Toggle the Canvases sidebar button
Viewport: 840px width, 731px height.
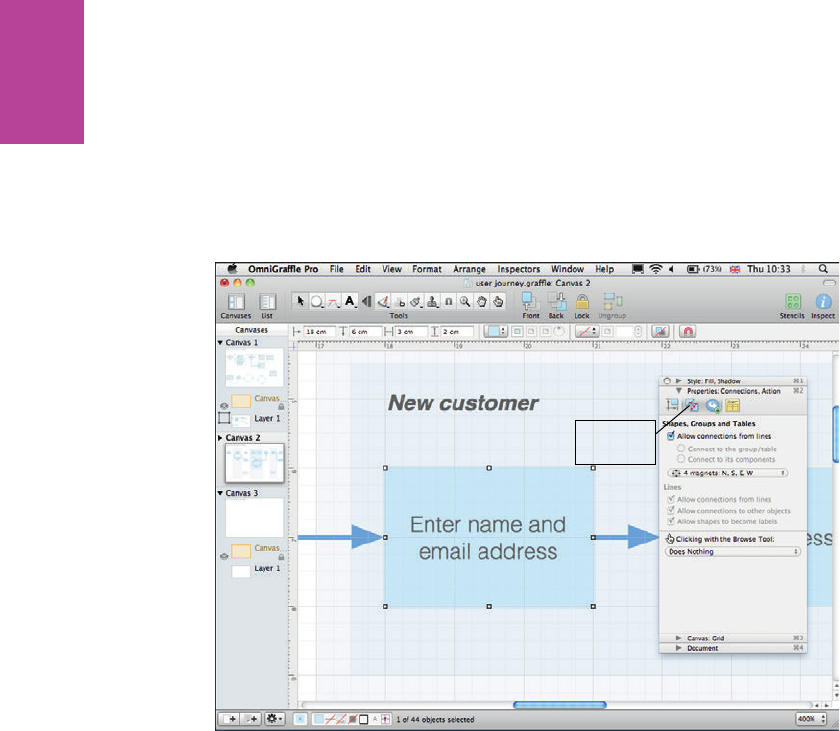236,306
